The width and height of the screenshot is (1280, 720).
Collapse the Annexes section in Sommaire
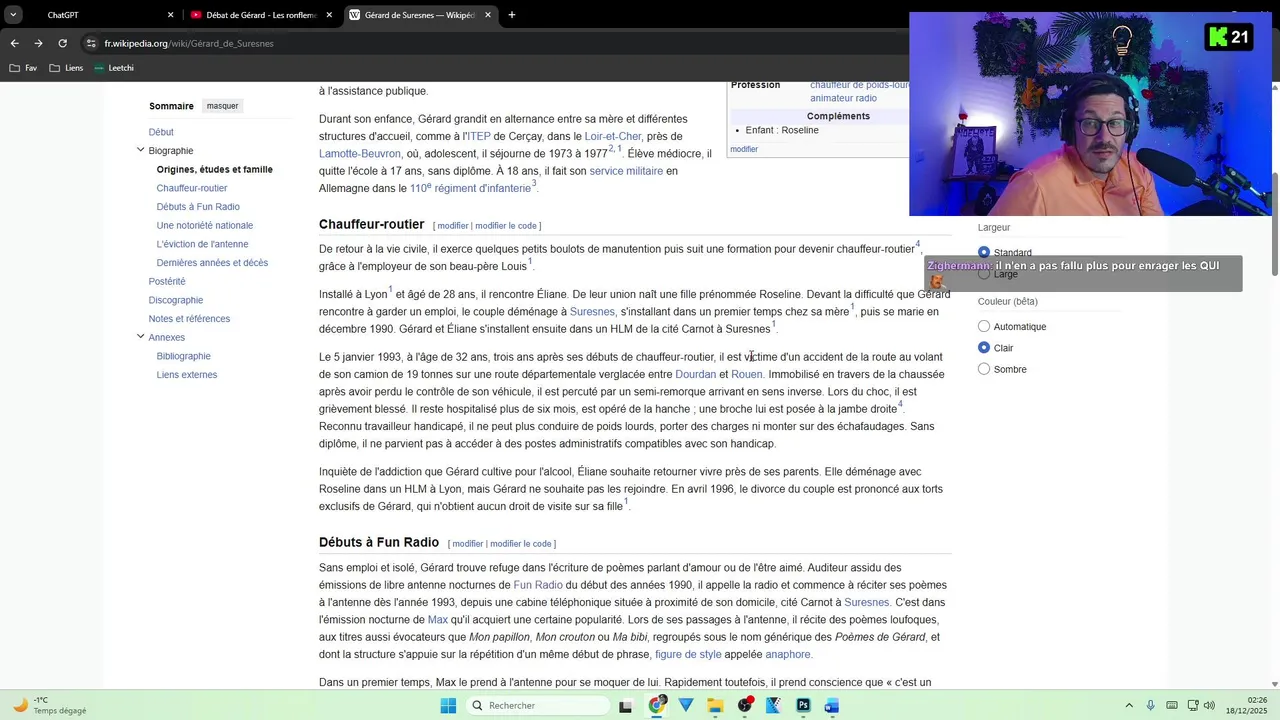coord(141,337)
